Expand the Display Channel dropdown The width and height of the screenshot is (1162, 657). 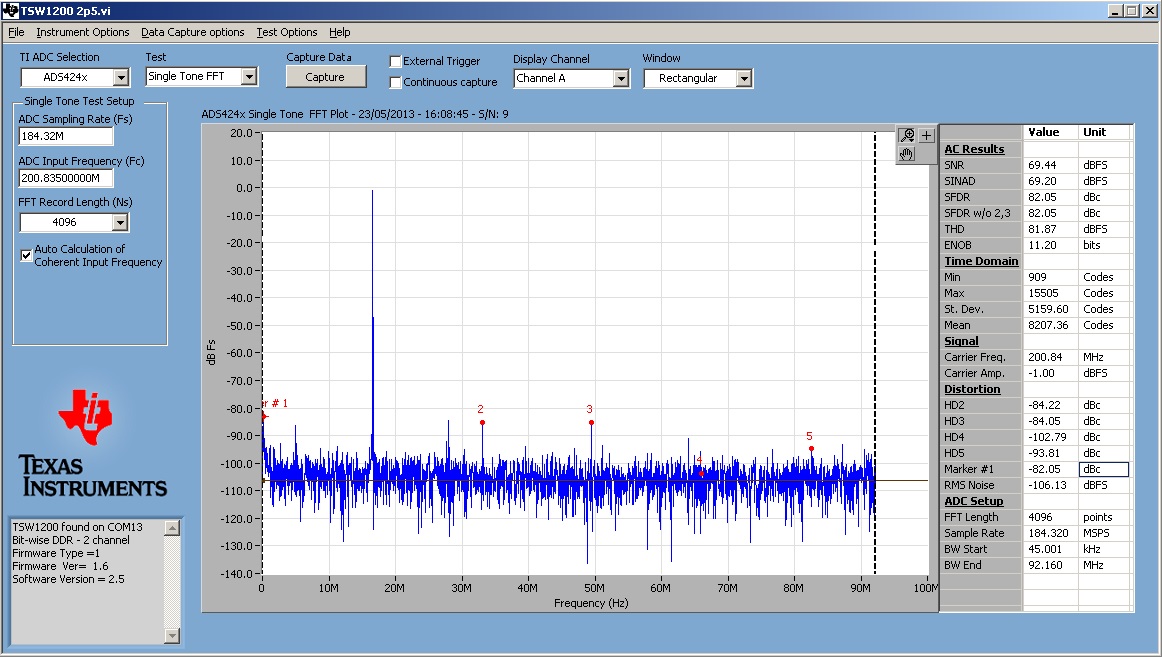point(621,79)
